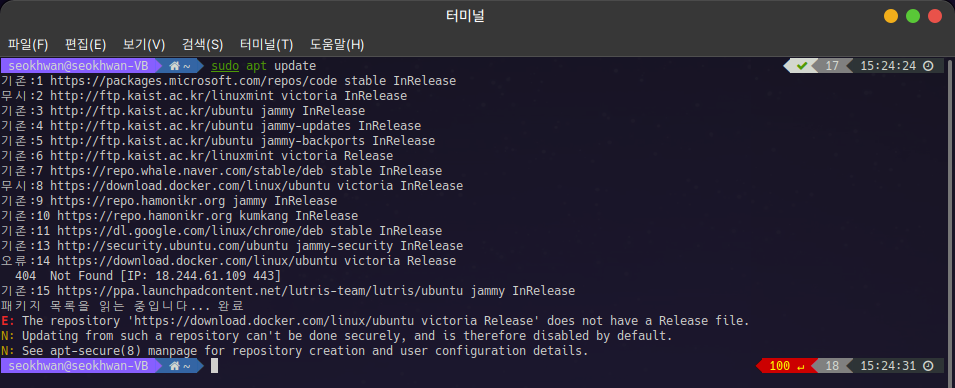Click bottom prompt 'seokhwan@seokhwan-VB' segment
955x388 pixels.
[x=78, y=366]
